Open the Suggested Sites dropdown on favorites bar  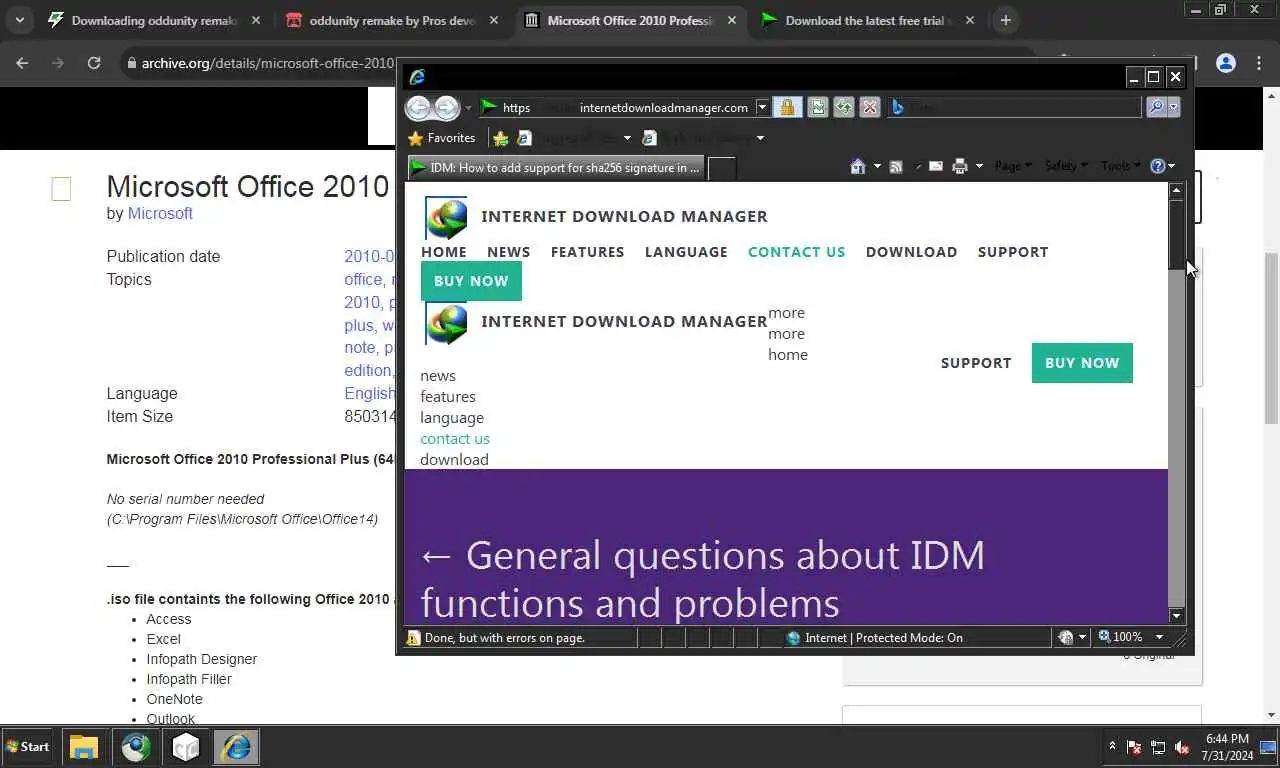tap(627, 138)
